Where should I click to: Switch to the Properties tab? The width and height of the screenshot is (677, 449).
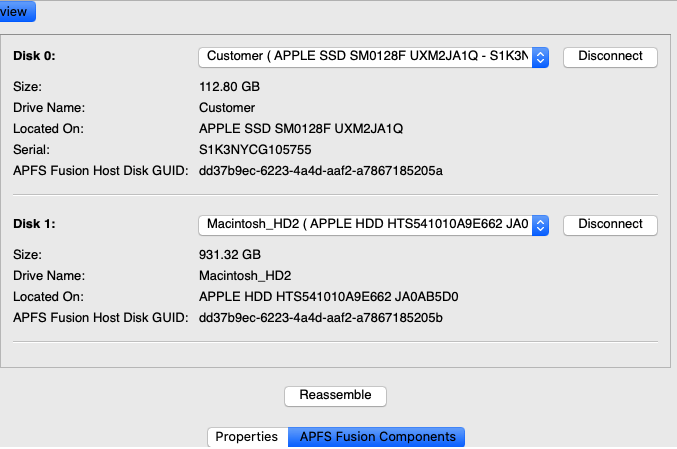[247, 437]
